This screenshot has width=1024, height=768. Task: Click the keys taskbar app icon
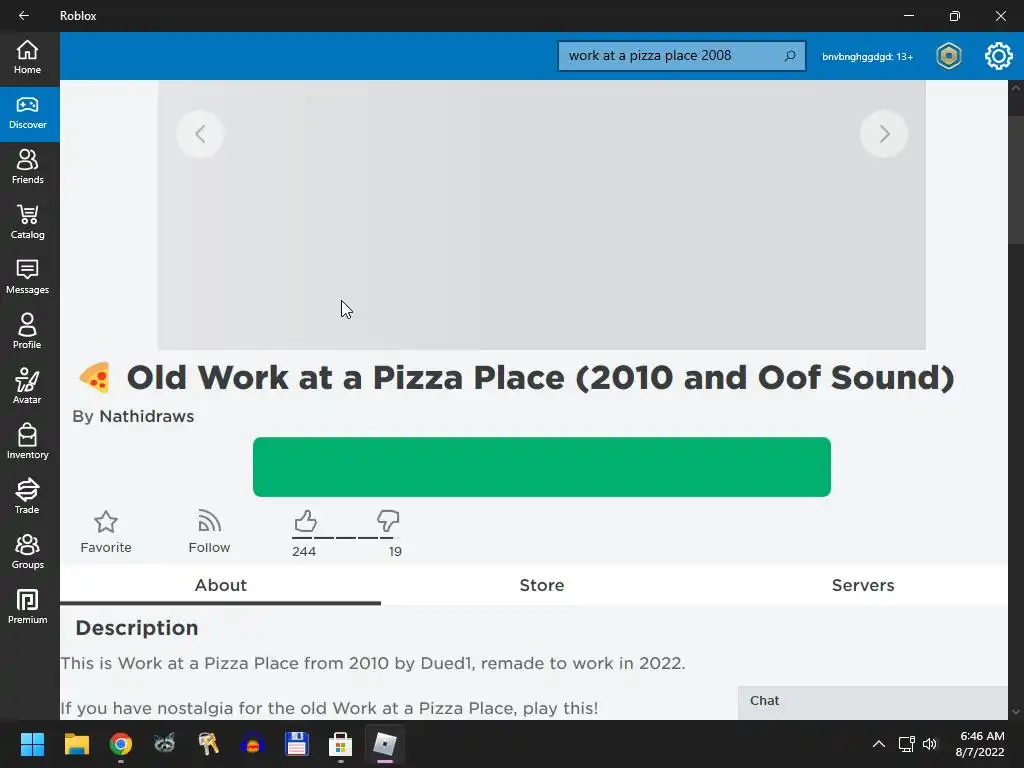click(208, 744)
